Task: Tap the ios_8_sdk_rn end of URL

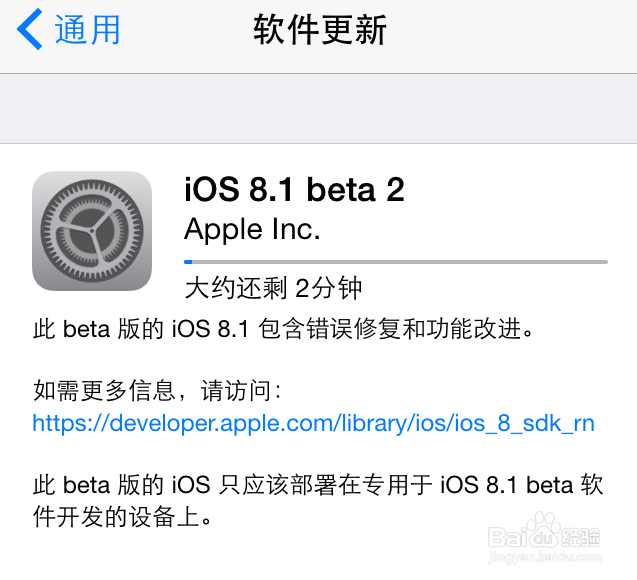Action: pyautogui.click(x=524, y=424)
